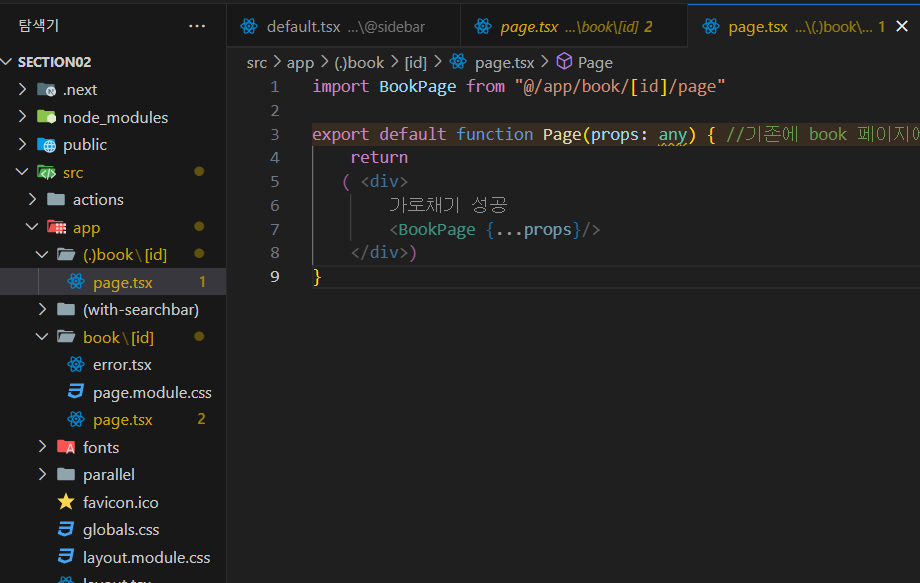Click the book\[id] open folder icon

point(66,337)
